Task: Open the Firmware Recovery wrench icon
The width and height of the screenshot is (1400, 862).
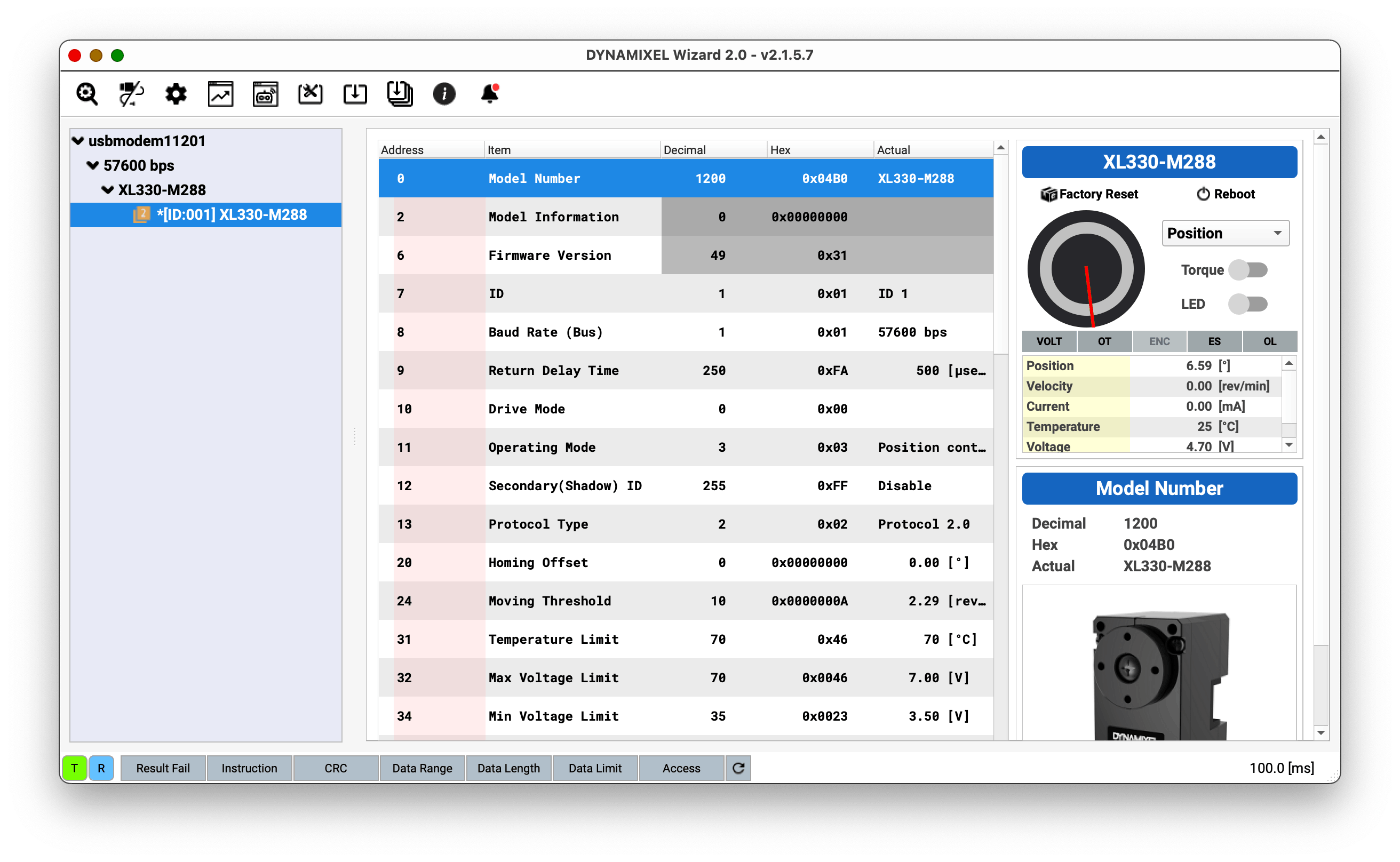Action: point(310,94)
